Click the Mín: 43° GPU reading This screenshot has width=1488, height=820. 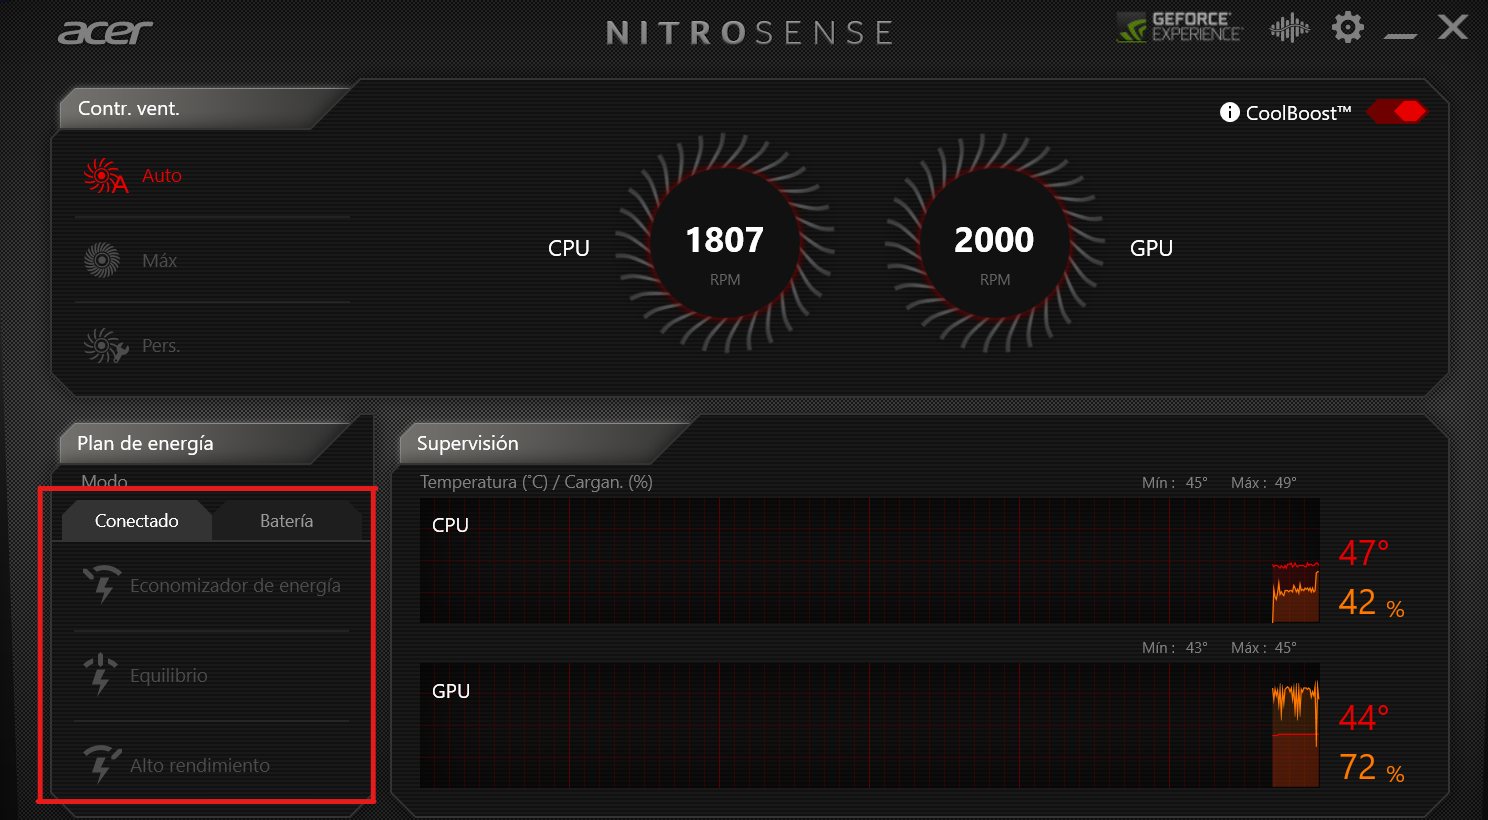pos(1175,648)
